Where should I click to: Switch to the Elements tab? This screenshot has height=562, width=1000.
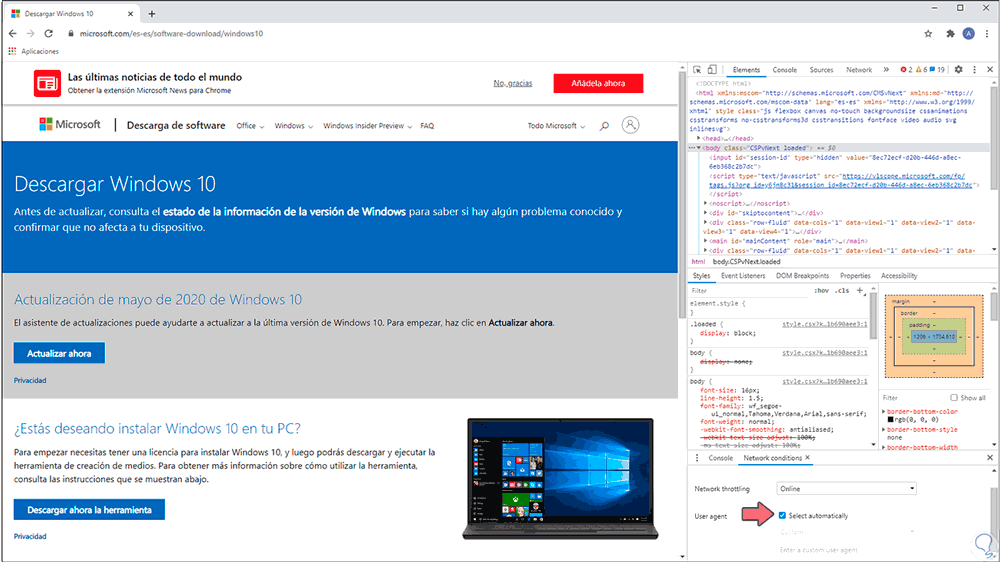pyautogui.click(x=746, y=70)
